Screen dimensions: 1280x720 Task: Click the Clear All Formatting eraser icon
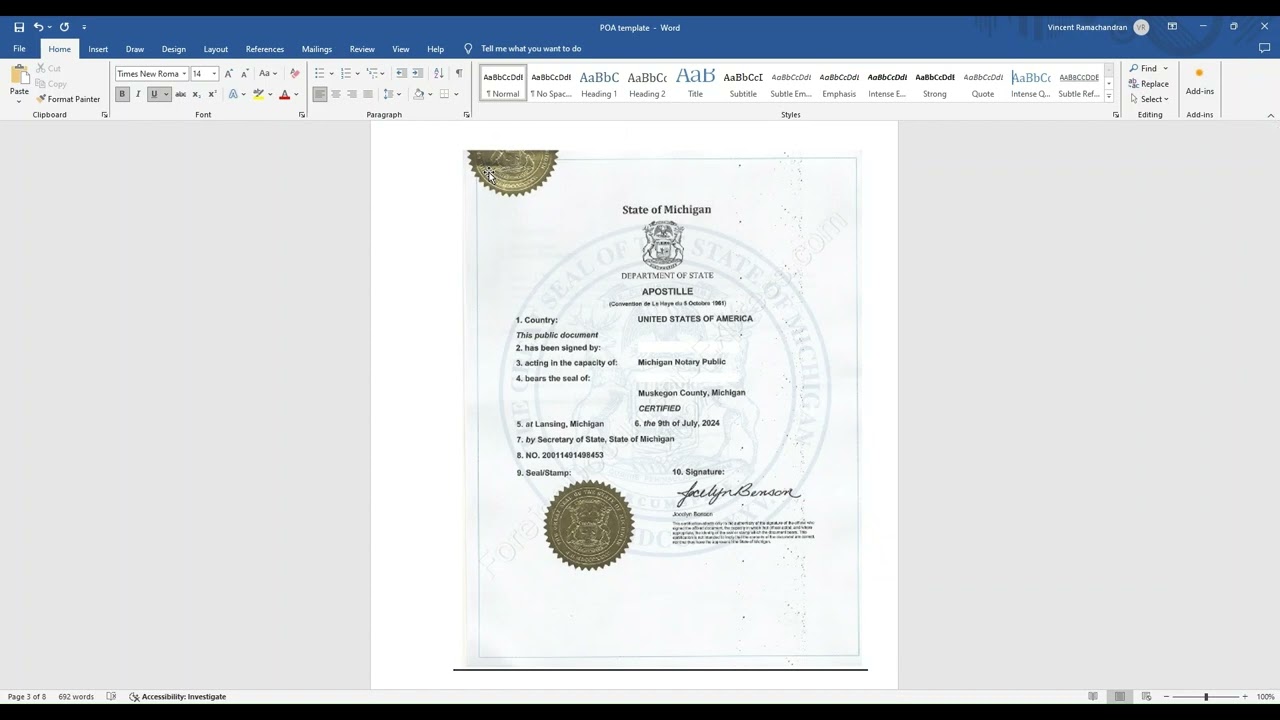tap(294, 73)
